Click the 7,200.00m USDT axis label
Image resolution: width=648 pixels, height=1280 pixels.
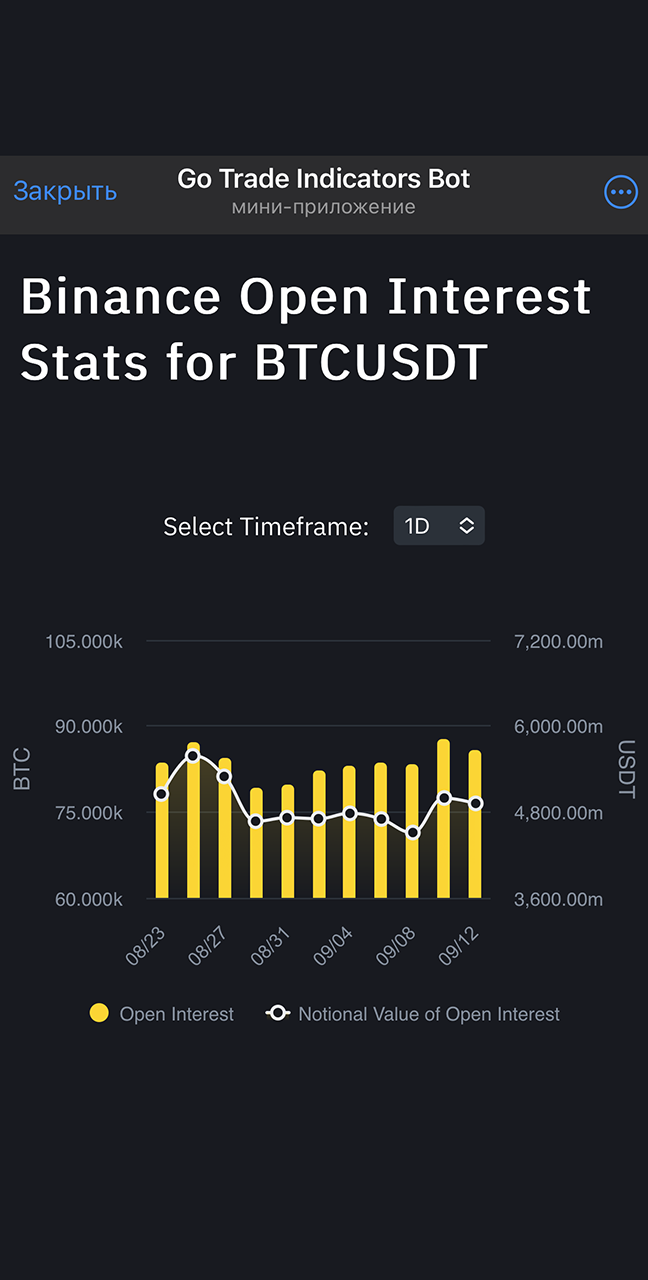(558, 641)
